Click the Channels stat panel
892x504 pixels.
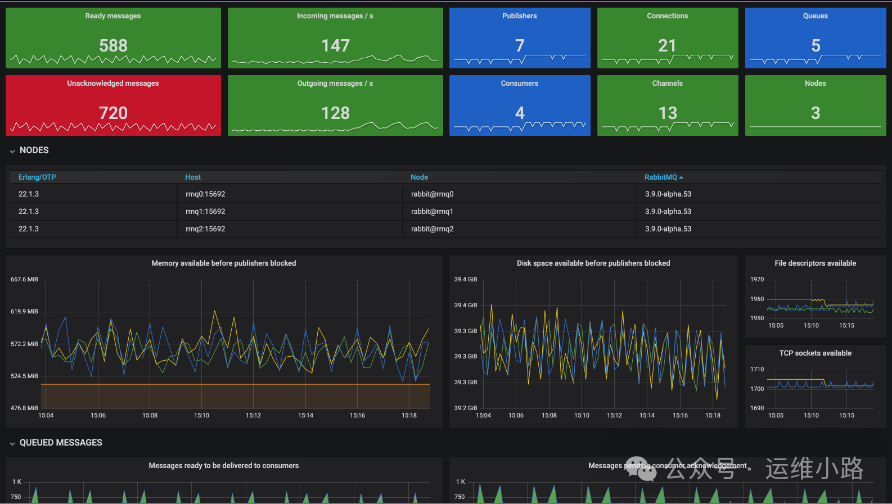click(667, 106)
